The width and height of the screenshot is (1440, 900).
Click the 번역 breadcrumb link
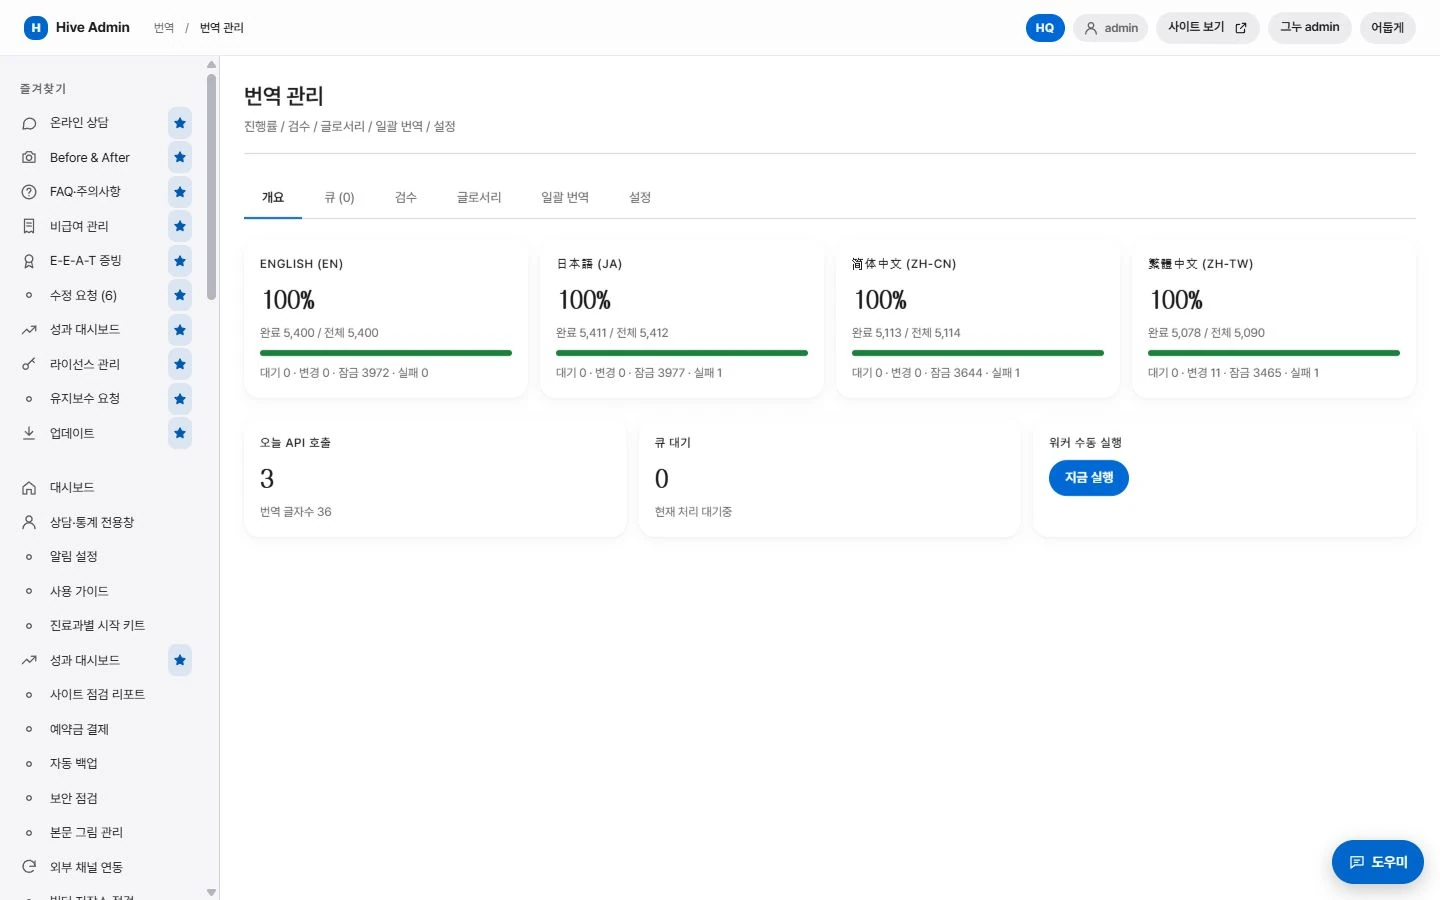164,28
